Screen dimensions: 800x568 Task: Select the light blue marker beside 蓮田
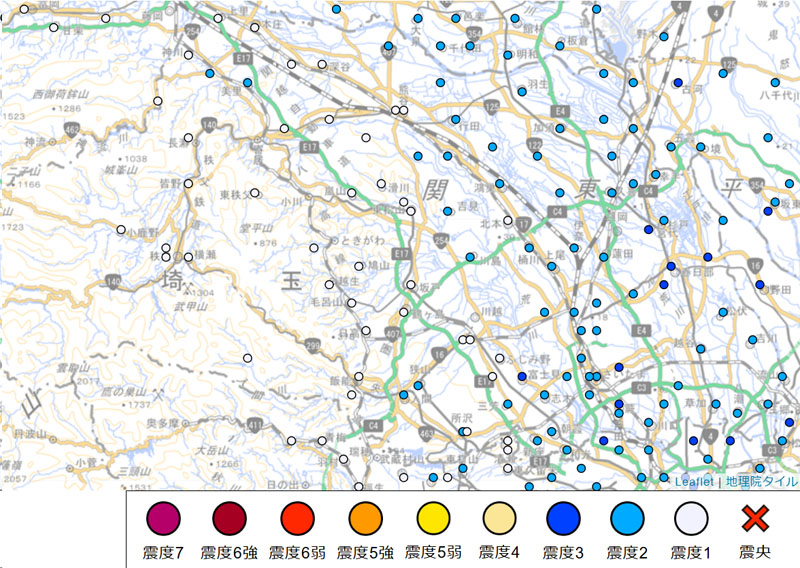click(604, 257)
